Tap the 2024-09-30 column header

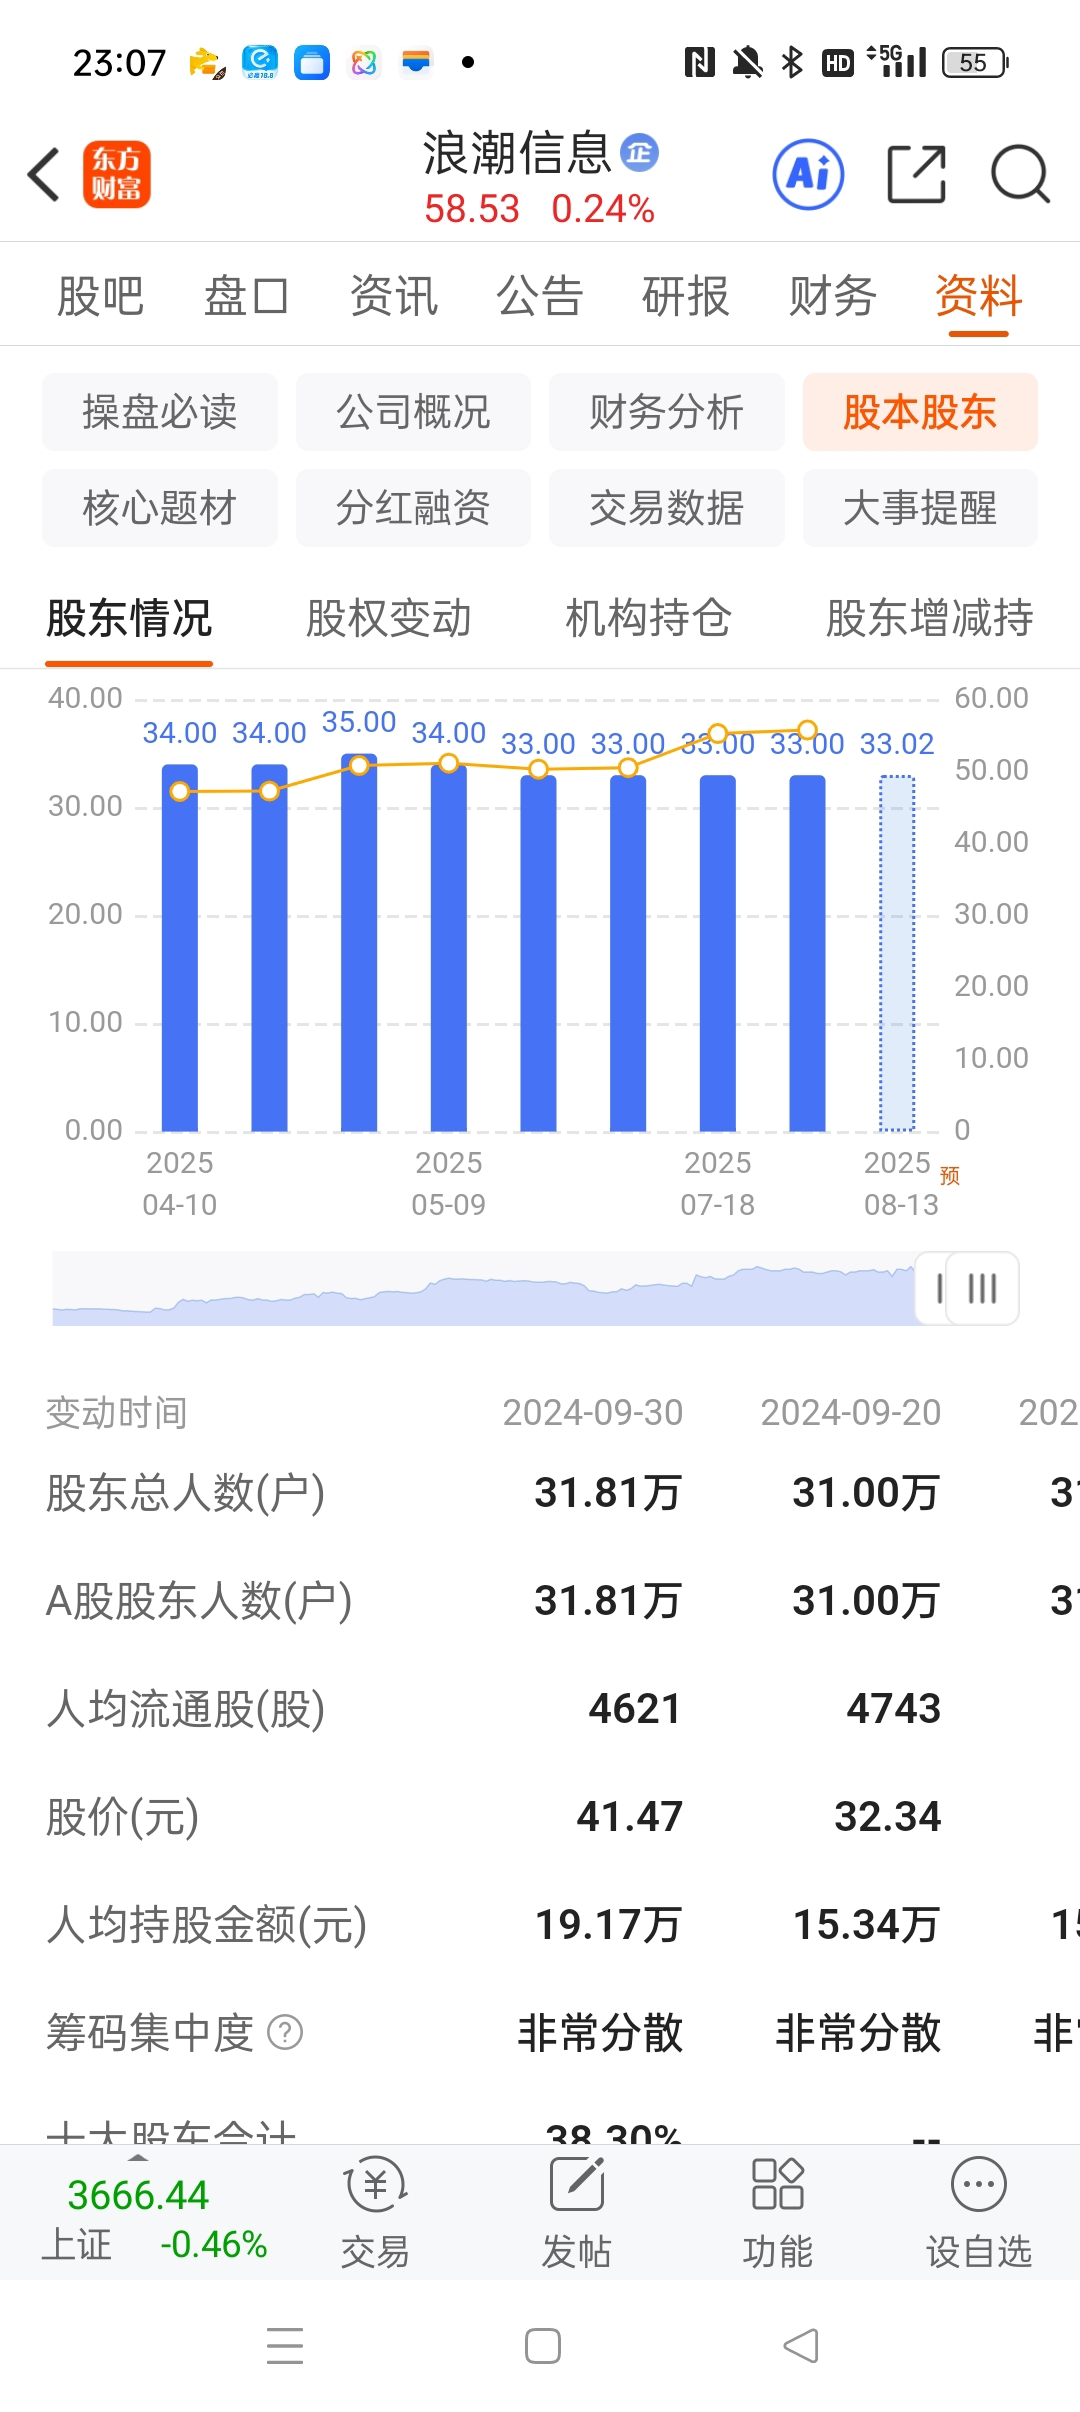[x=592, y=1412]
